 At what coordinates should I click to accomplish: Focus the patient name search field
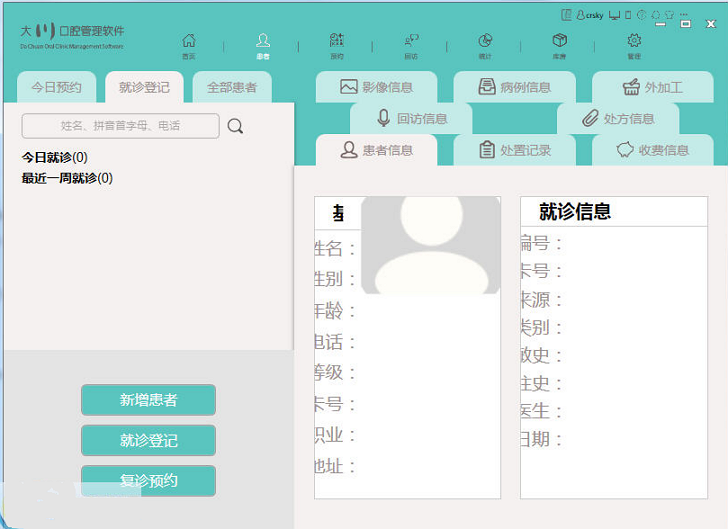click(121, 126)
